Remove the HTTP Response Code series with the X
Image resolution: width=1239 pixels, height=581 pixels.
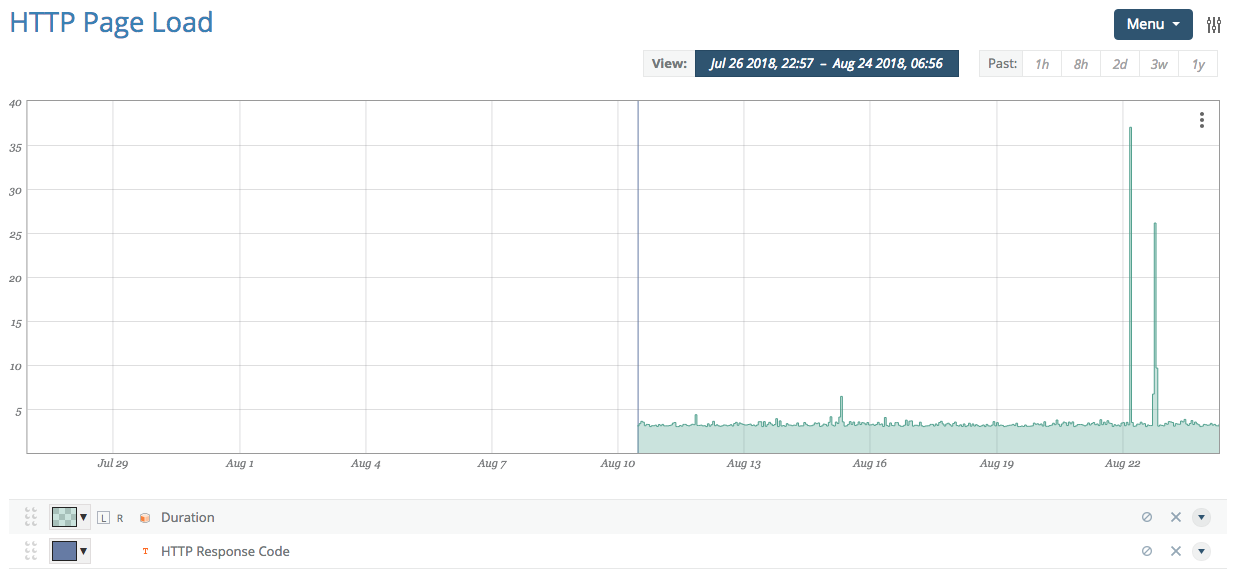pos(1176,551)
